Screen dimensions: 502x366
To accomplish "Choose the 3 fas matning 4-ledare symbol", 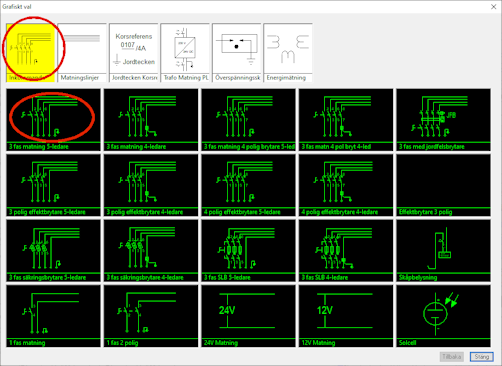I will [151, 120].
